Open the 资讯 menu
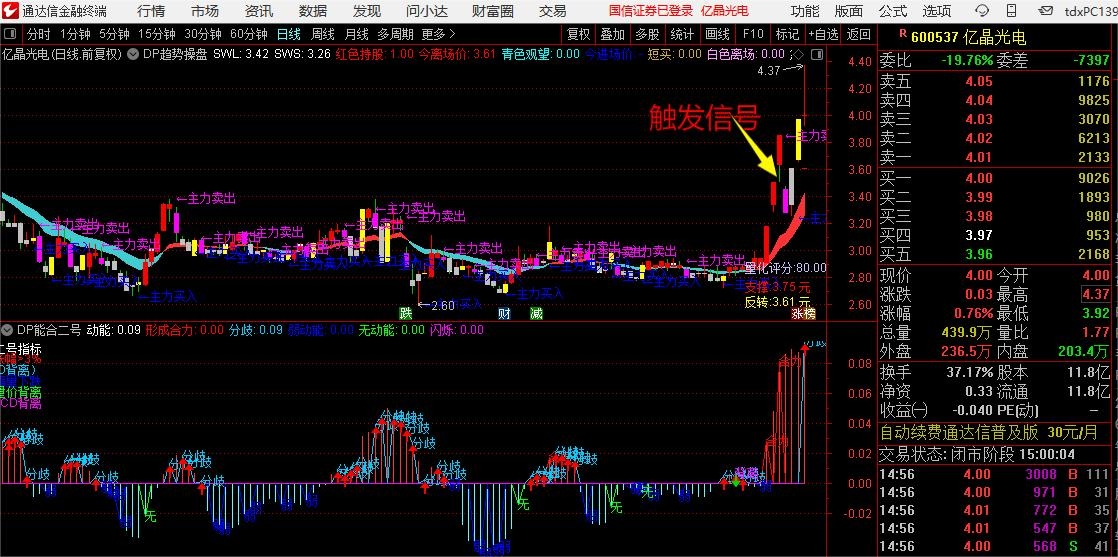Viewport: 1118px width, 557px height. click(259, 11)
